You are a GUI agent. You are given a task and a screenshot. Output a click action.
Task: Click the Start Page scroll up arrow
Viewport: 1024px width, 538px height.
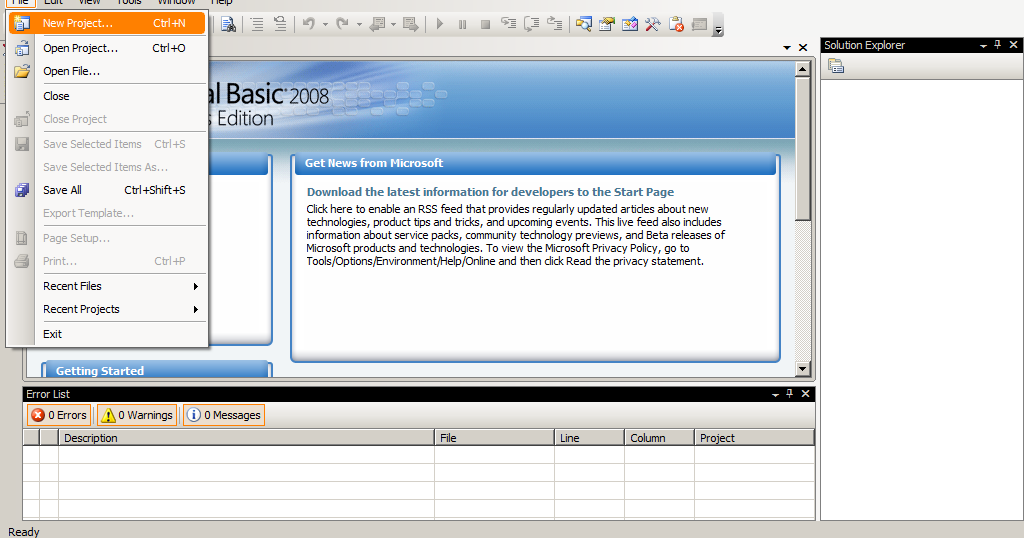pos(803,69)
